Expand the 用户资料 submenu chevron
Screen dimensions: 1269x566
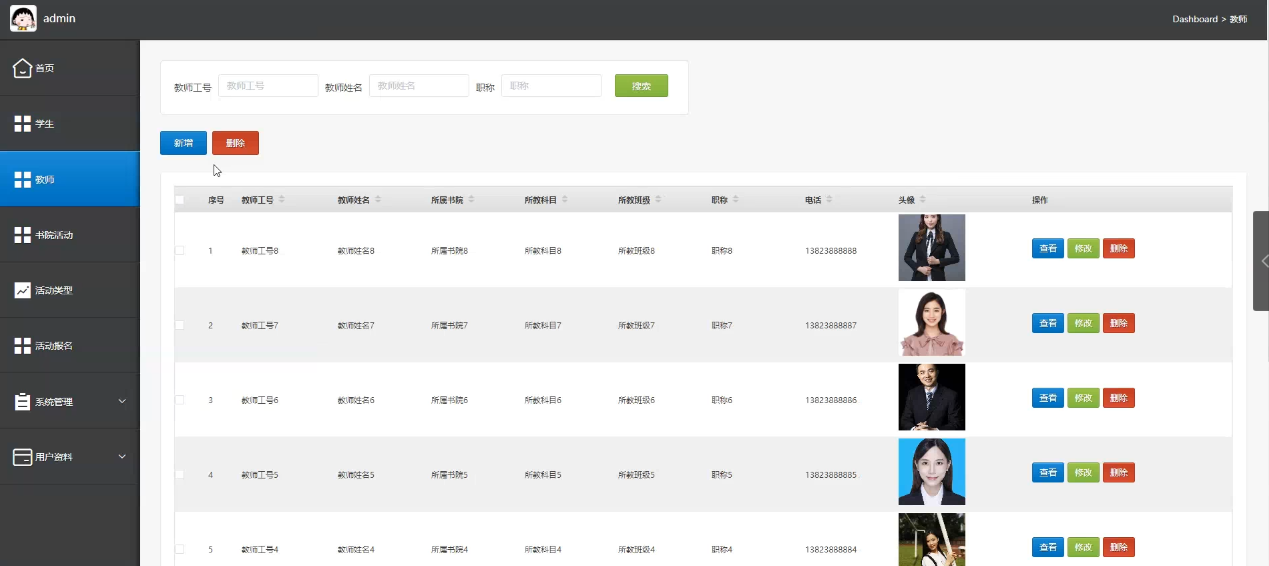tap(122, 457)
